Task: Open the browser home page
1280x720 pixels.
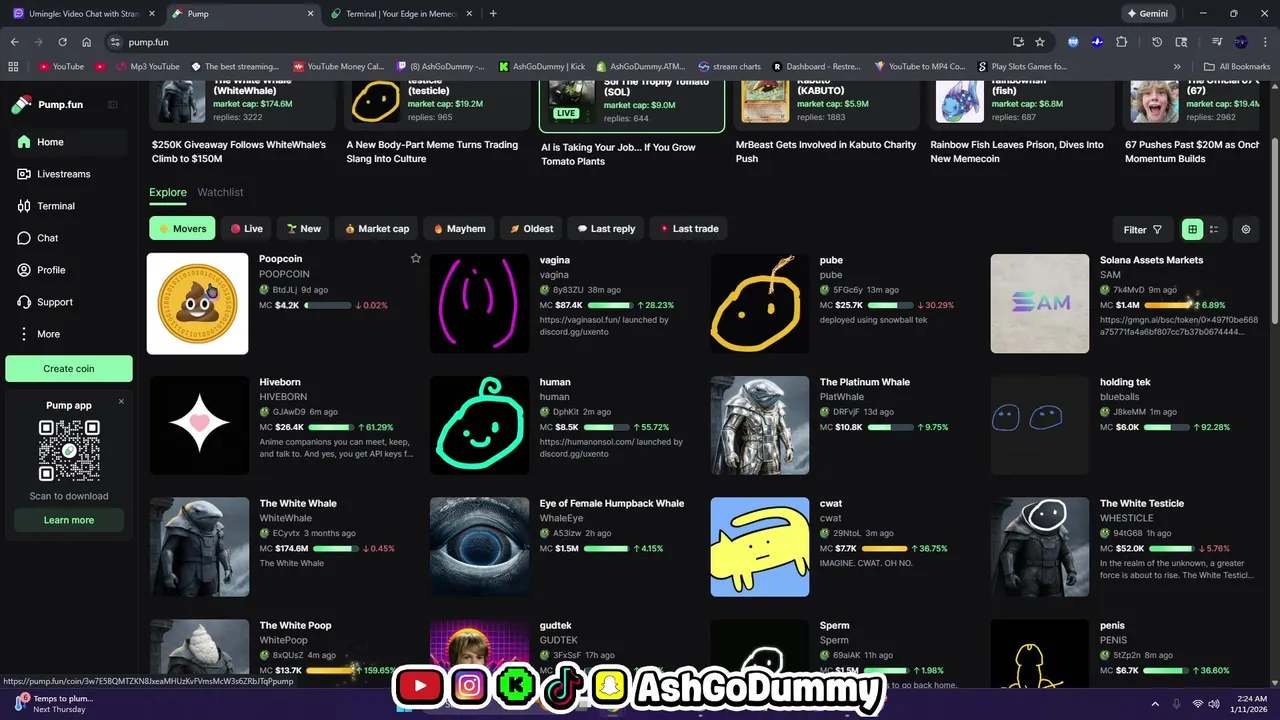Action: 86,42
